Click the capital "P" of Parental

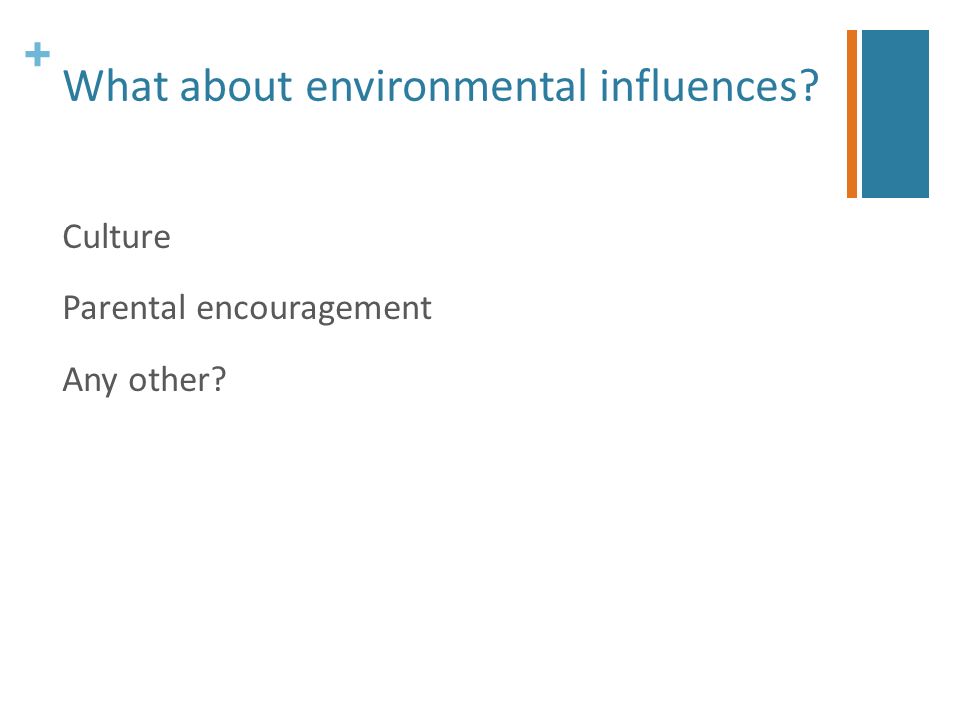point(72,307)
